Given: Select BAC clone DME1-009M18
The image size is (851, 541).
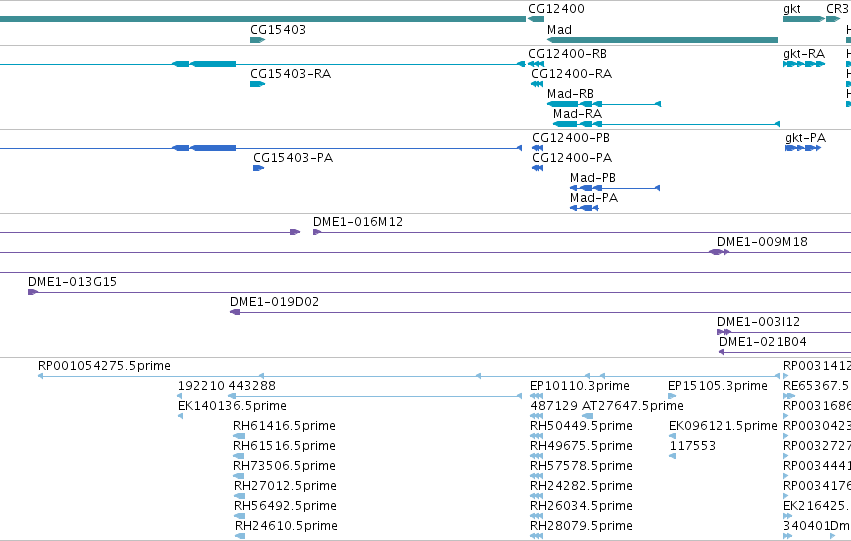Looking at the screenshot, I should (x=762, y=242).
